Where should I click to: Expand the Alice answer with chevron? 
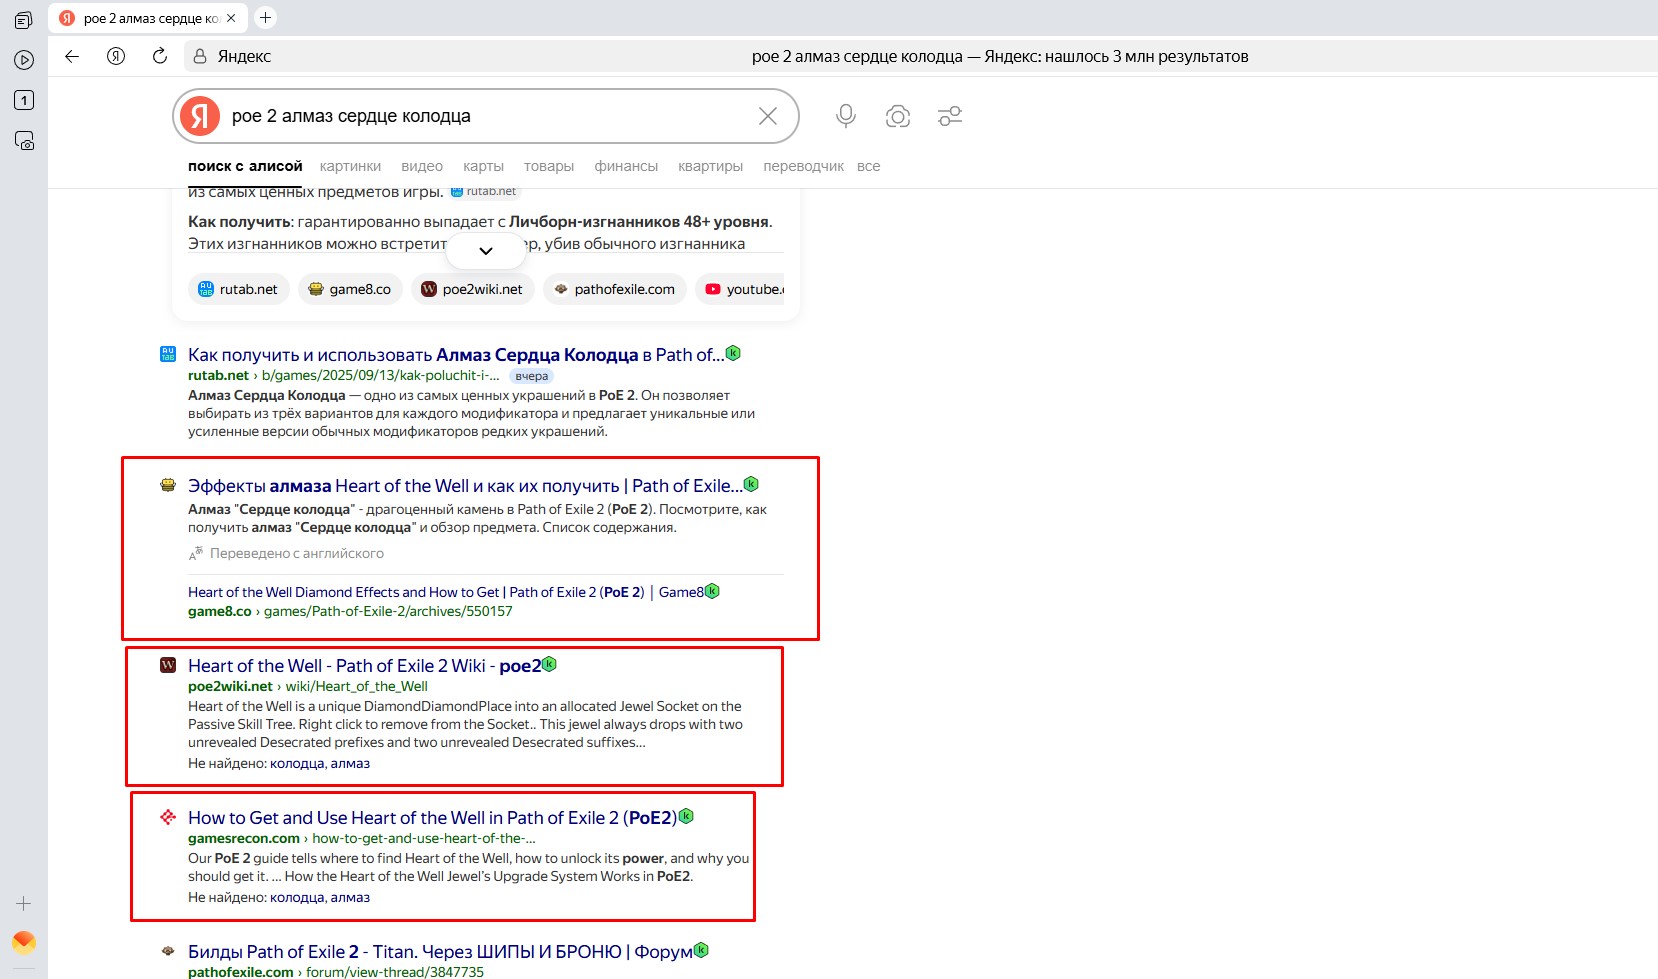click(486, 251)
